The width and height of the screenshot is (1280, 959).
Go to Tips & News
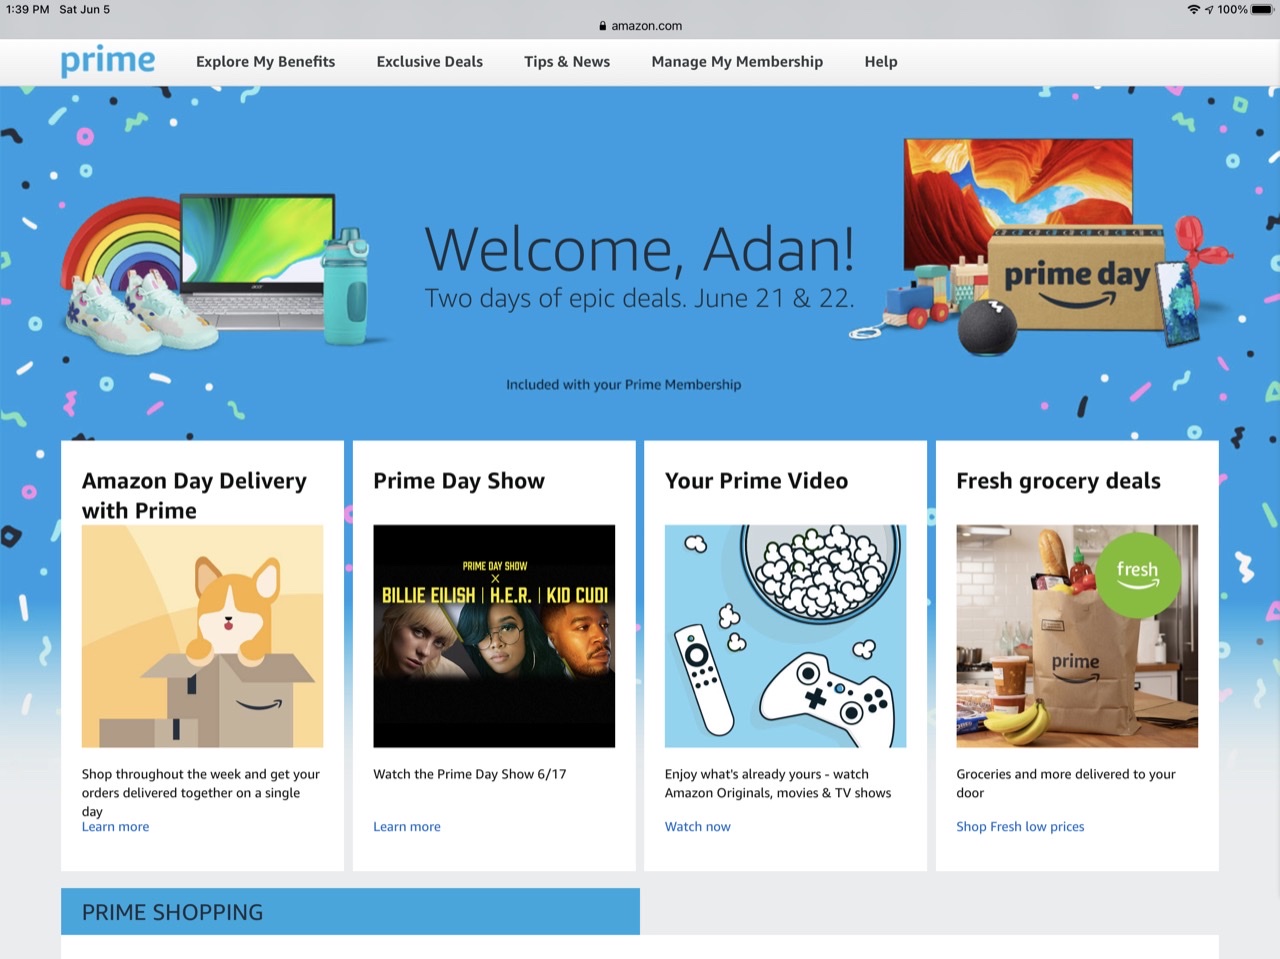point(567,62)
